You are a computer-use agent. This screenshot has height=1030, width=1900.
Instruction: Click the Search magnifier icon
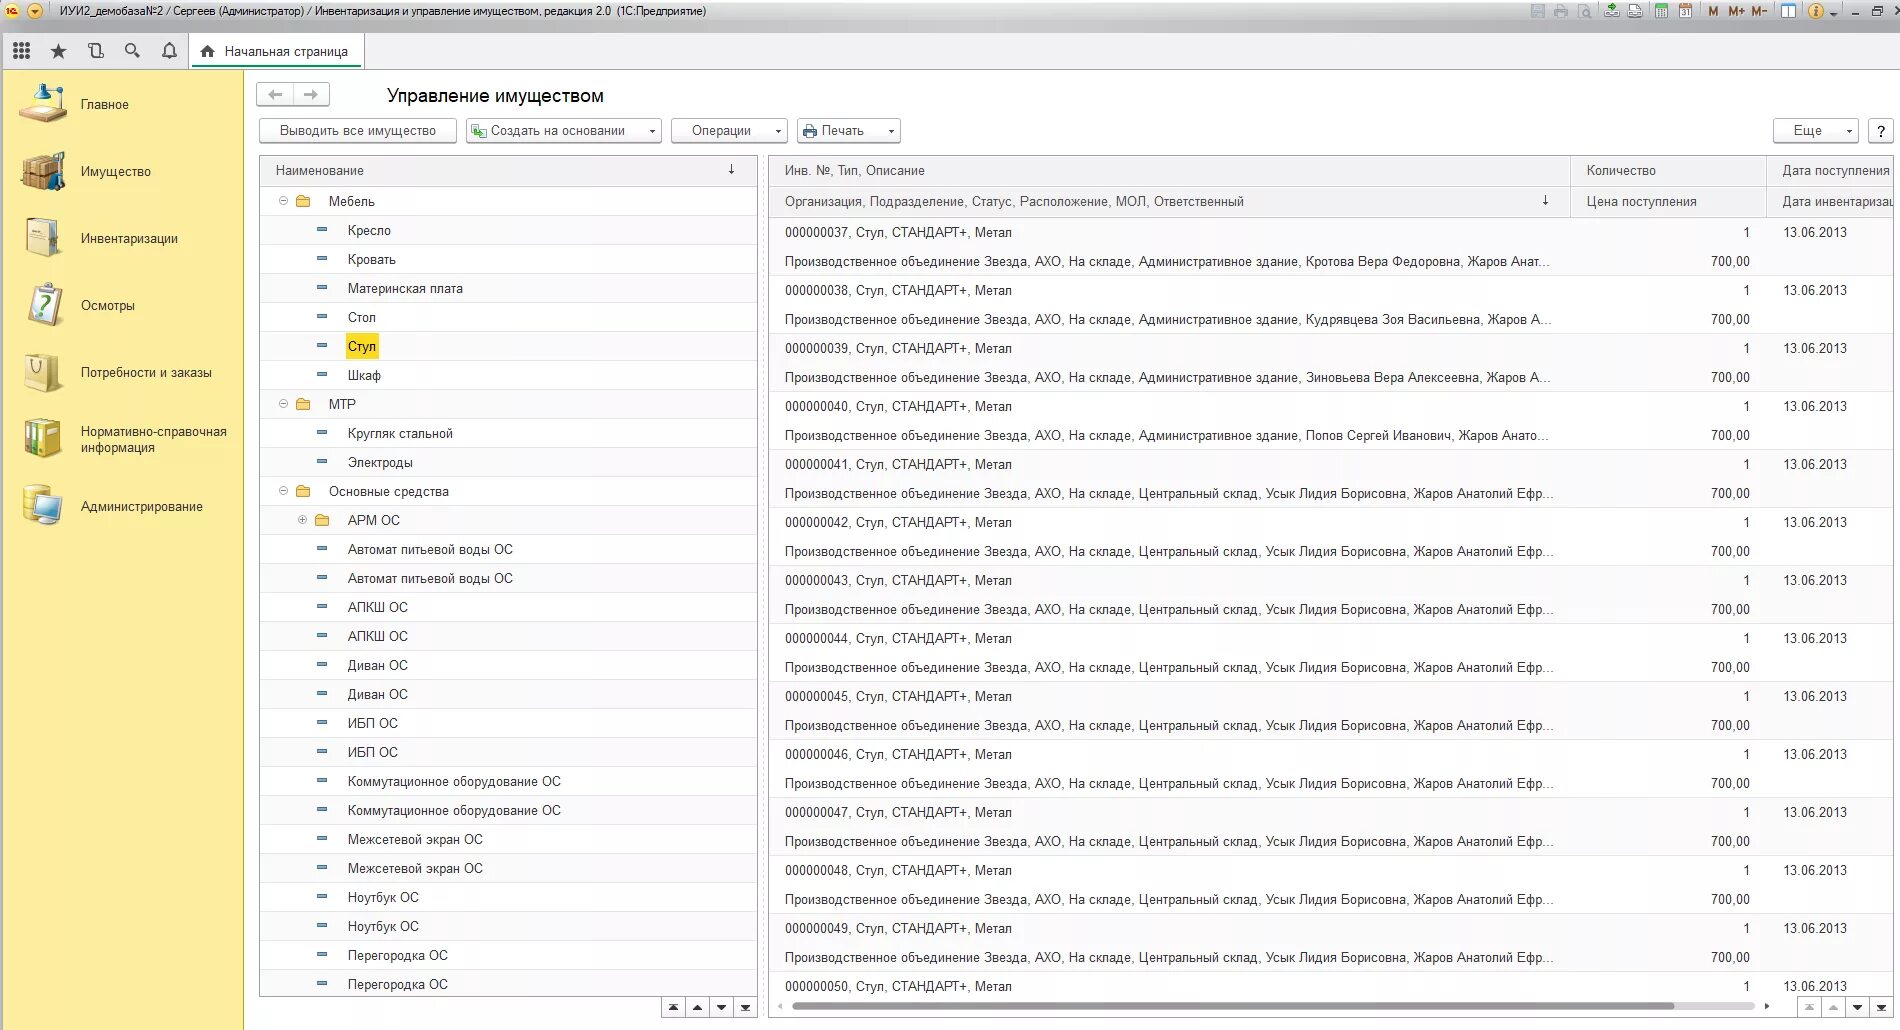click(x=132, y=51)
